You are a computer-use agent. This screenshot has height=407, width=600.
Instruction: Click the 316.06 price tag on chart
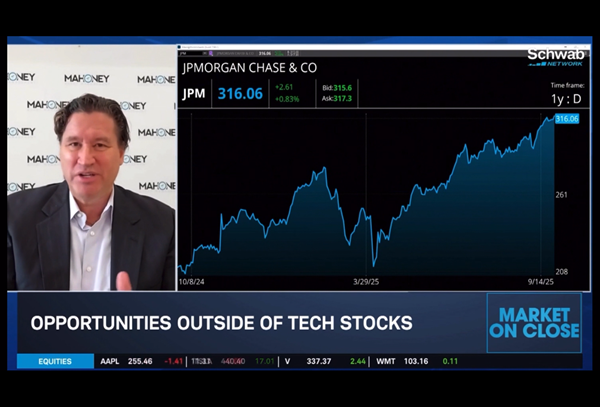[567, 119]
